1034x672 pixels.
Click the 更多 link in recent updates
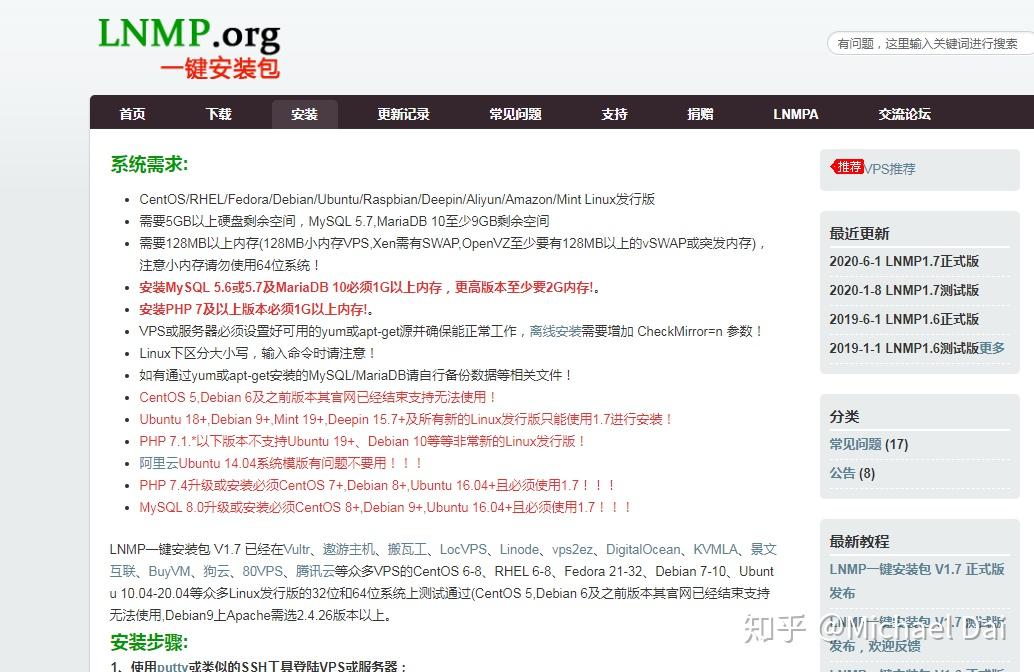point(992,348)
